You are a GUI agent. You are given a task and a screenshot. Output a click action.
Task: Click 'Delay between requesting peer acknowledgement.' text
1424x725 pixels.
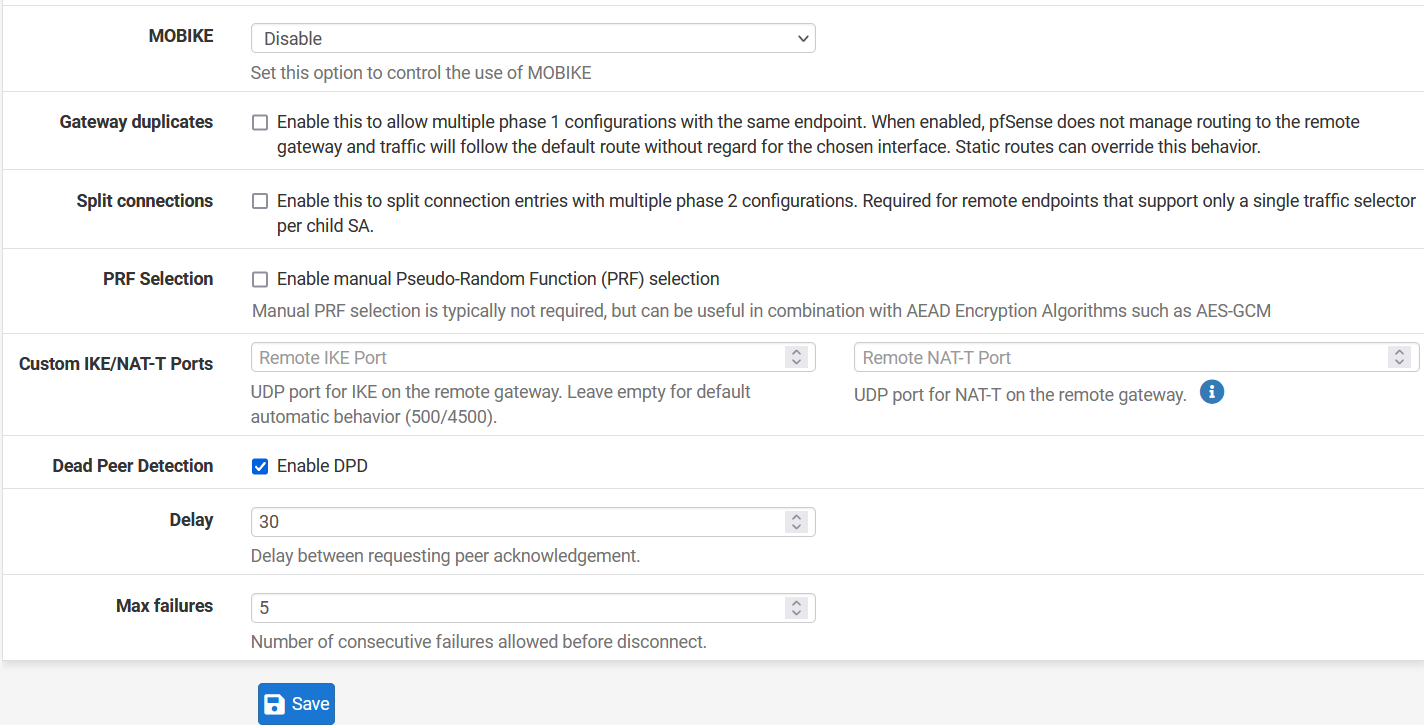point(445,556)
